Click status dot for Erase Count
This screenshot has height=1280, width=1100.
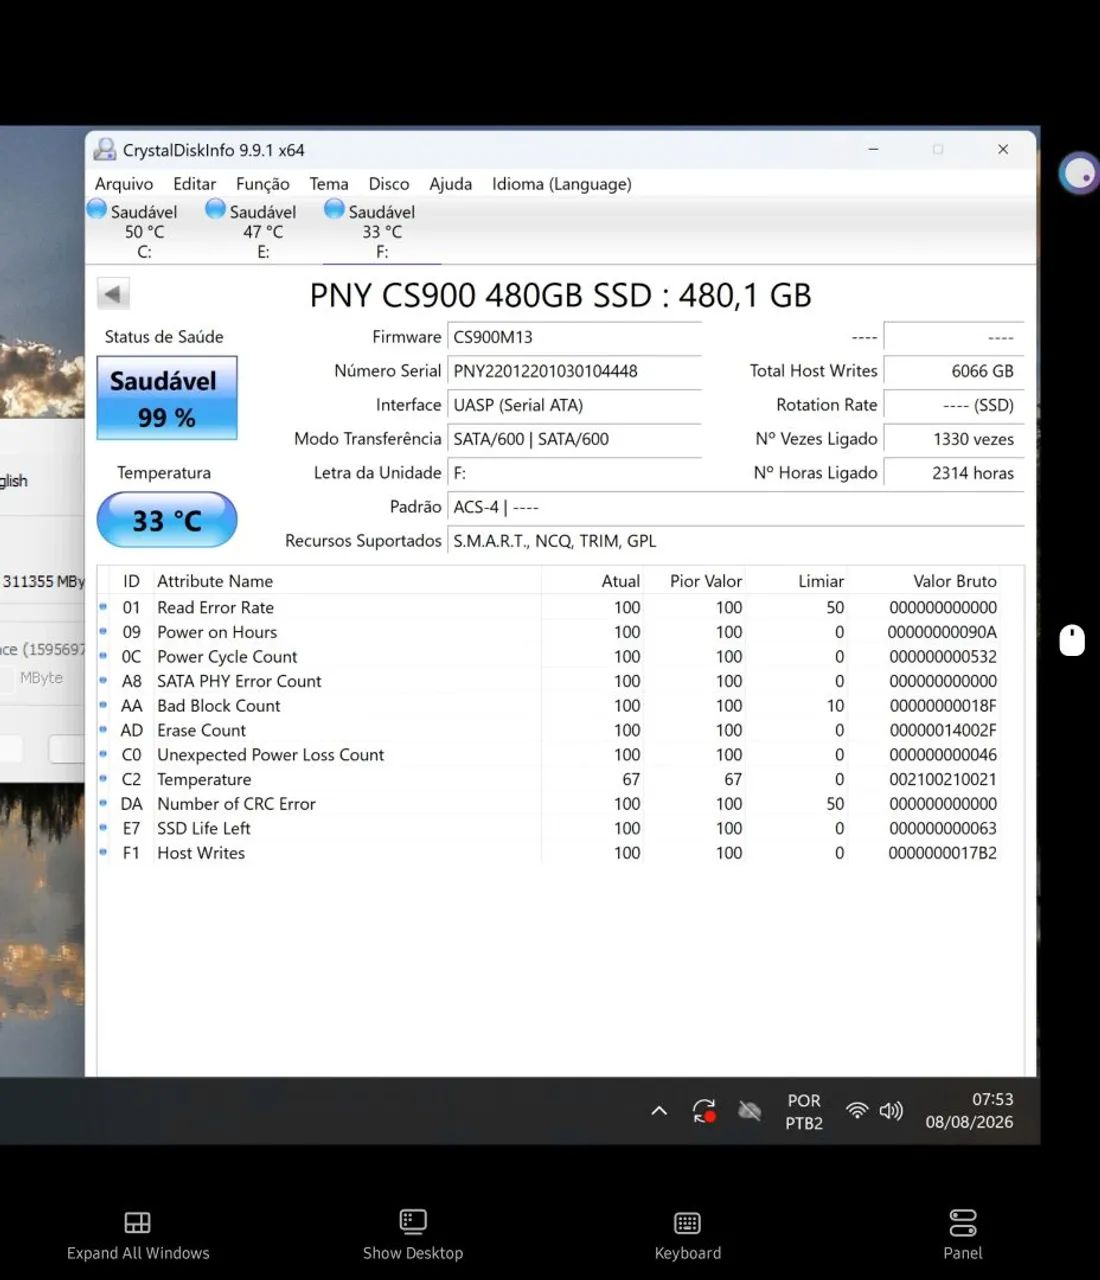tap(103, 729)
